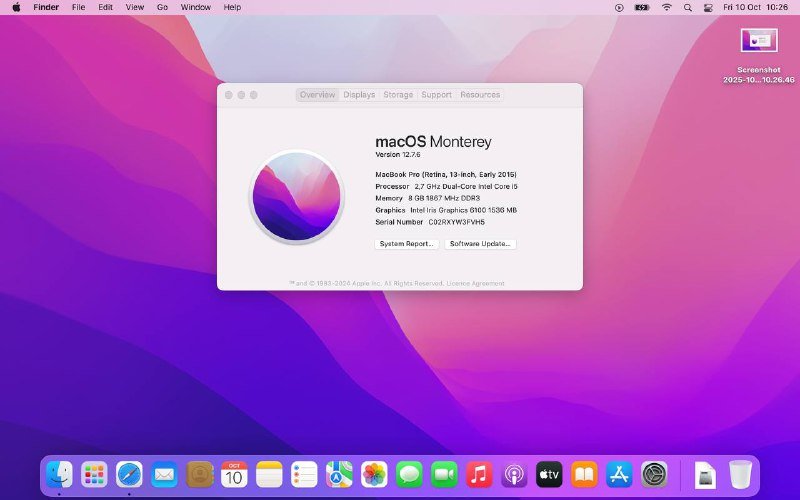Screen dimensions: 800x500
Task: Open the Apple menu
Action: point(16,7)
